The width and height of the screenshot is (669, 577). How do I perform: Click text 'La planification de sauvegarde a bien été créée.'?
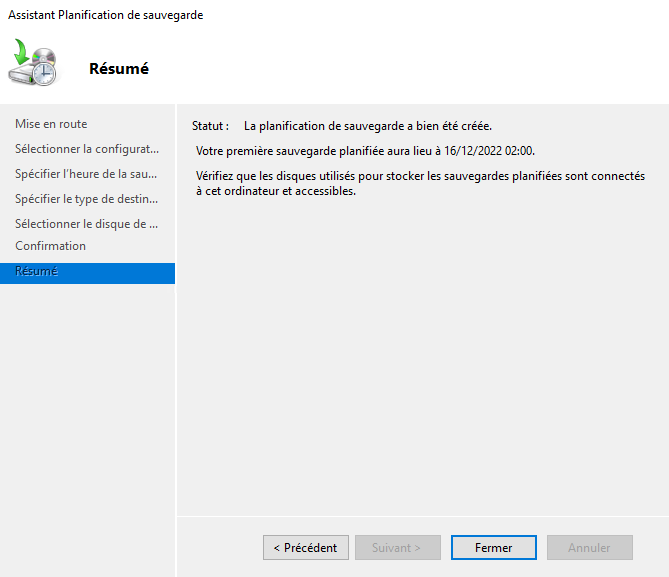(x=368, y=126)
